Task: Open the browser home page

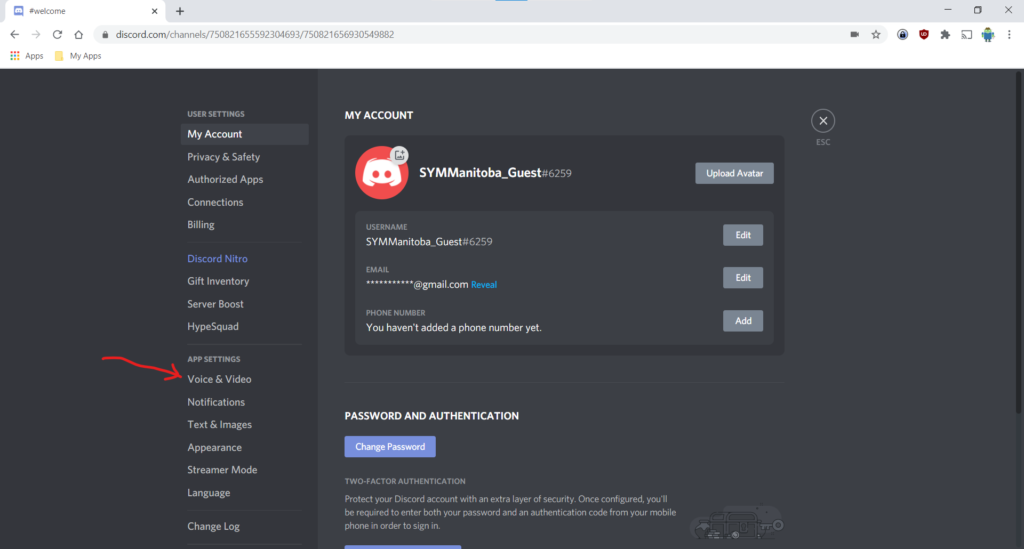Action: [x=78, y=35]
